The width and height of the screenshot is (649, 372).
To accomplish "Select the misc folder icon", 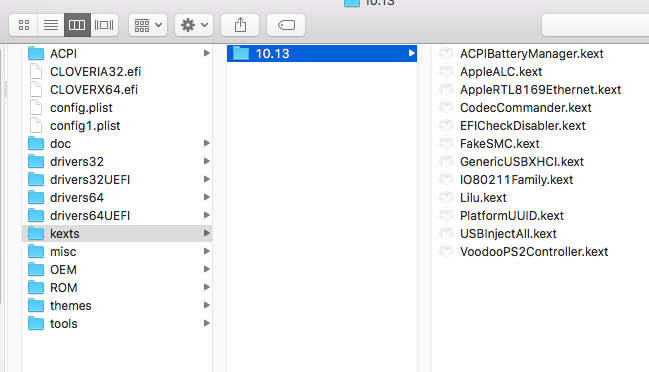I will point(36,252).
